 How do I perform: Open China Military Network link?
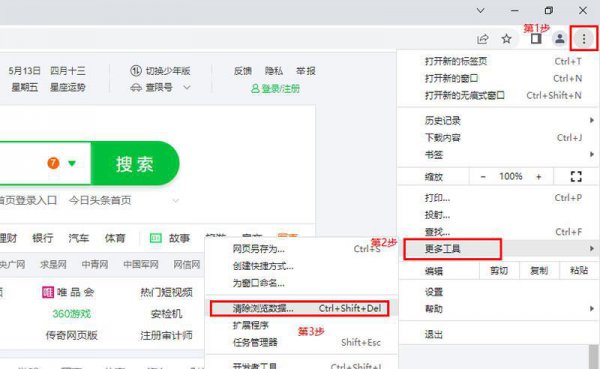(x=141, y=265)
